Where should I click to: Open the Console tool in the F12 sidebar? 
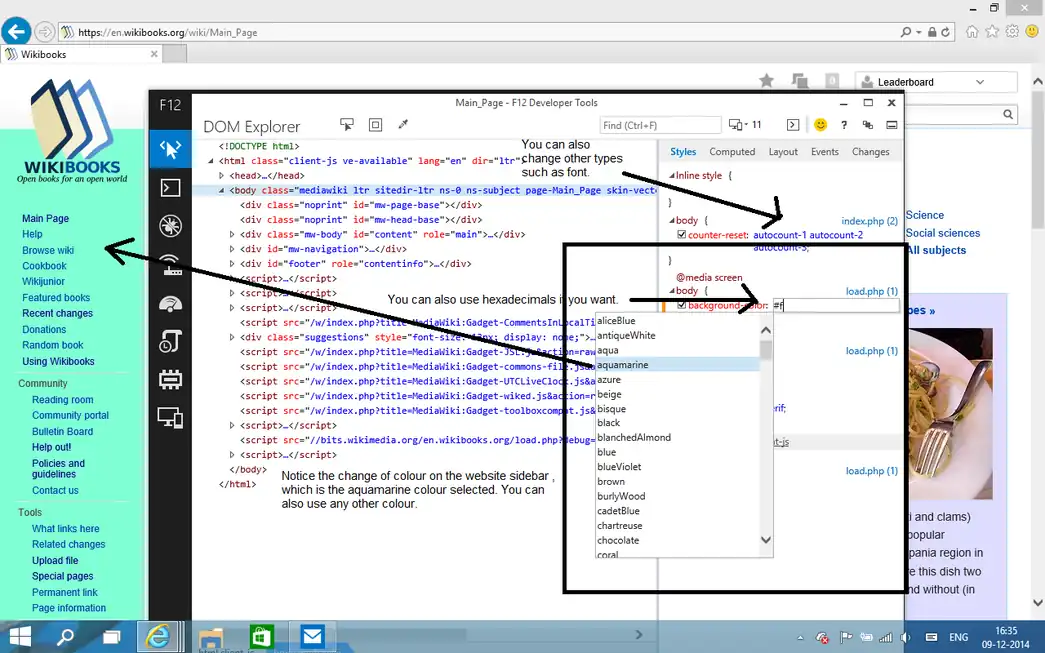pos(170,187)
